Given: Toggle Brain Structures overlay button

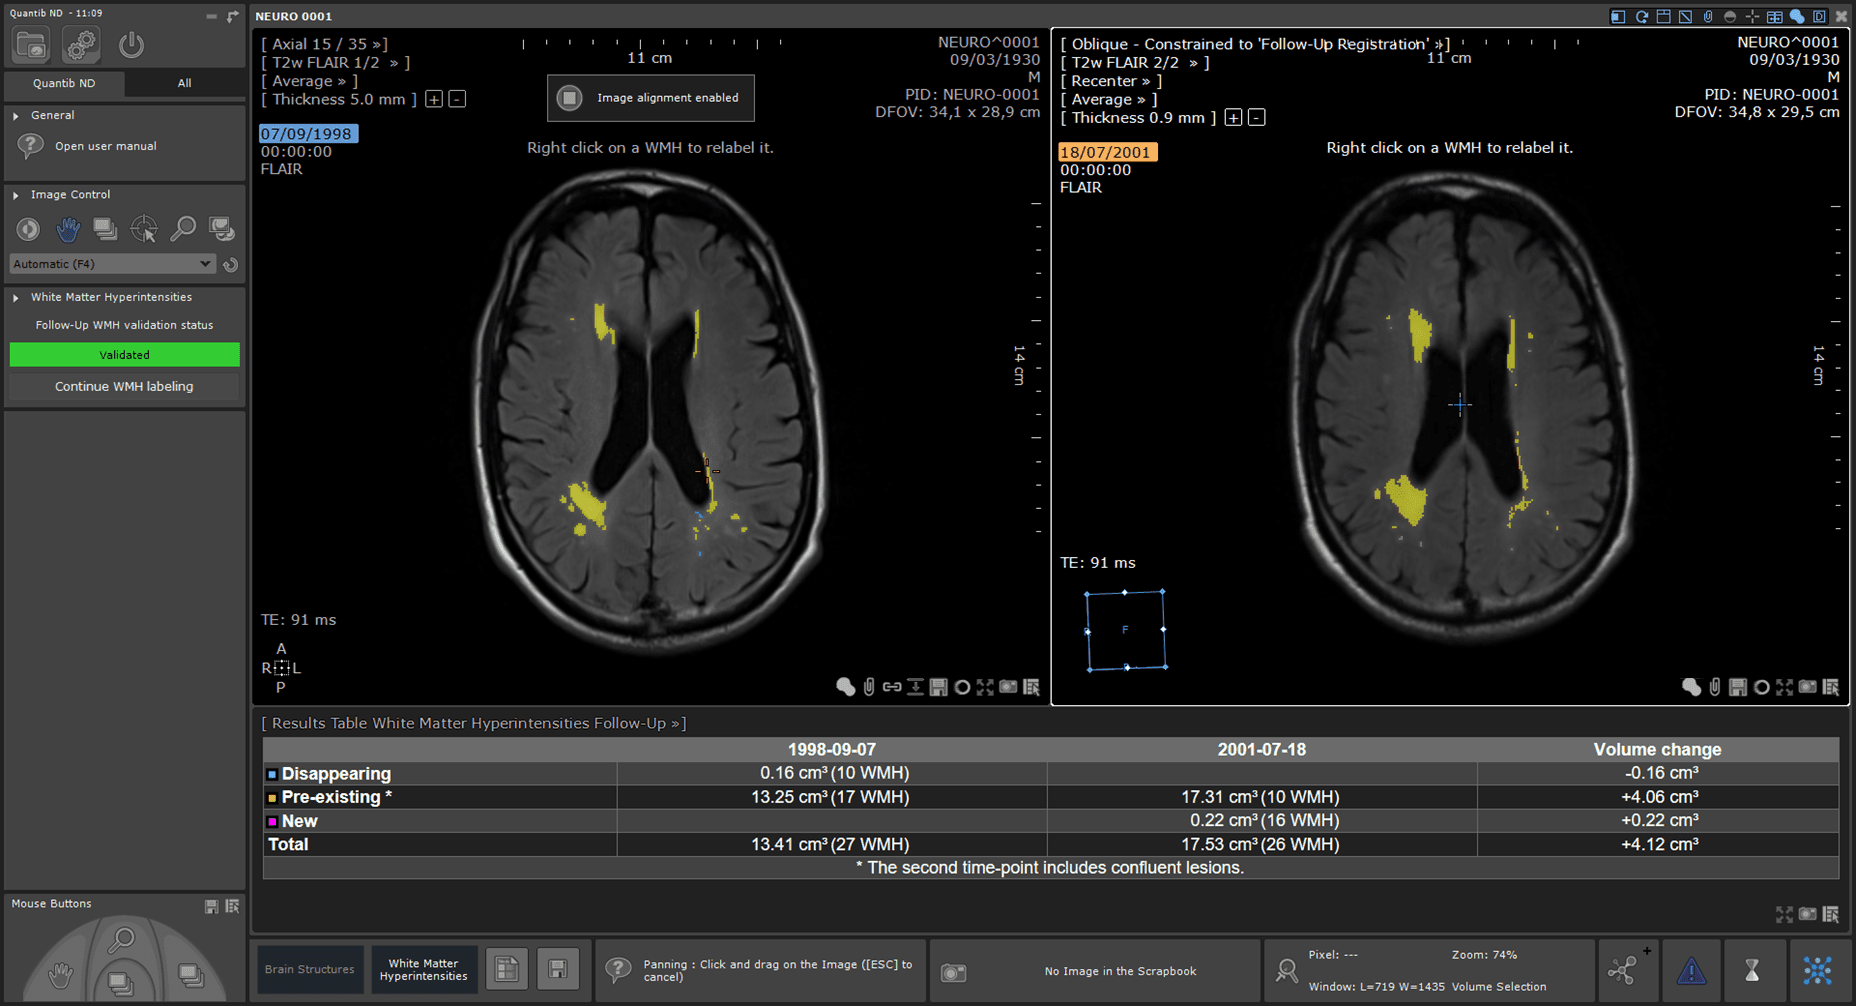Looking at the screenshot, I should click(309, 970).
